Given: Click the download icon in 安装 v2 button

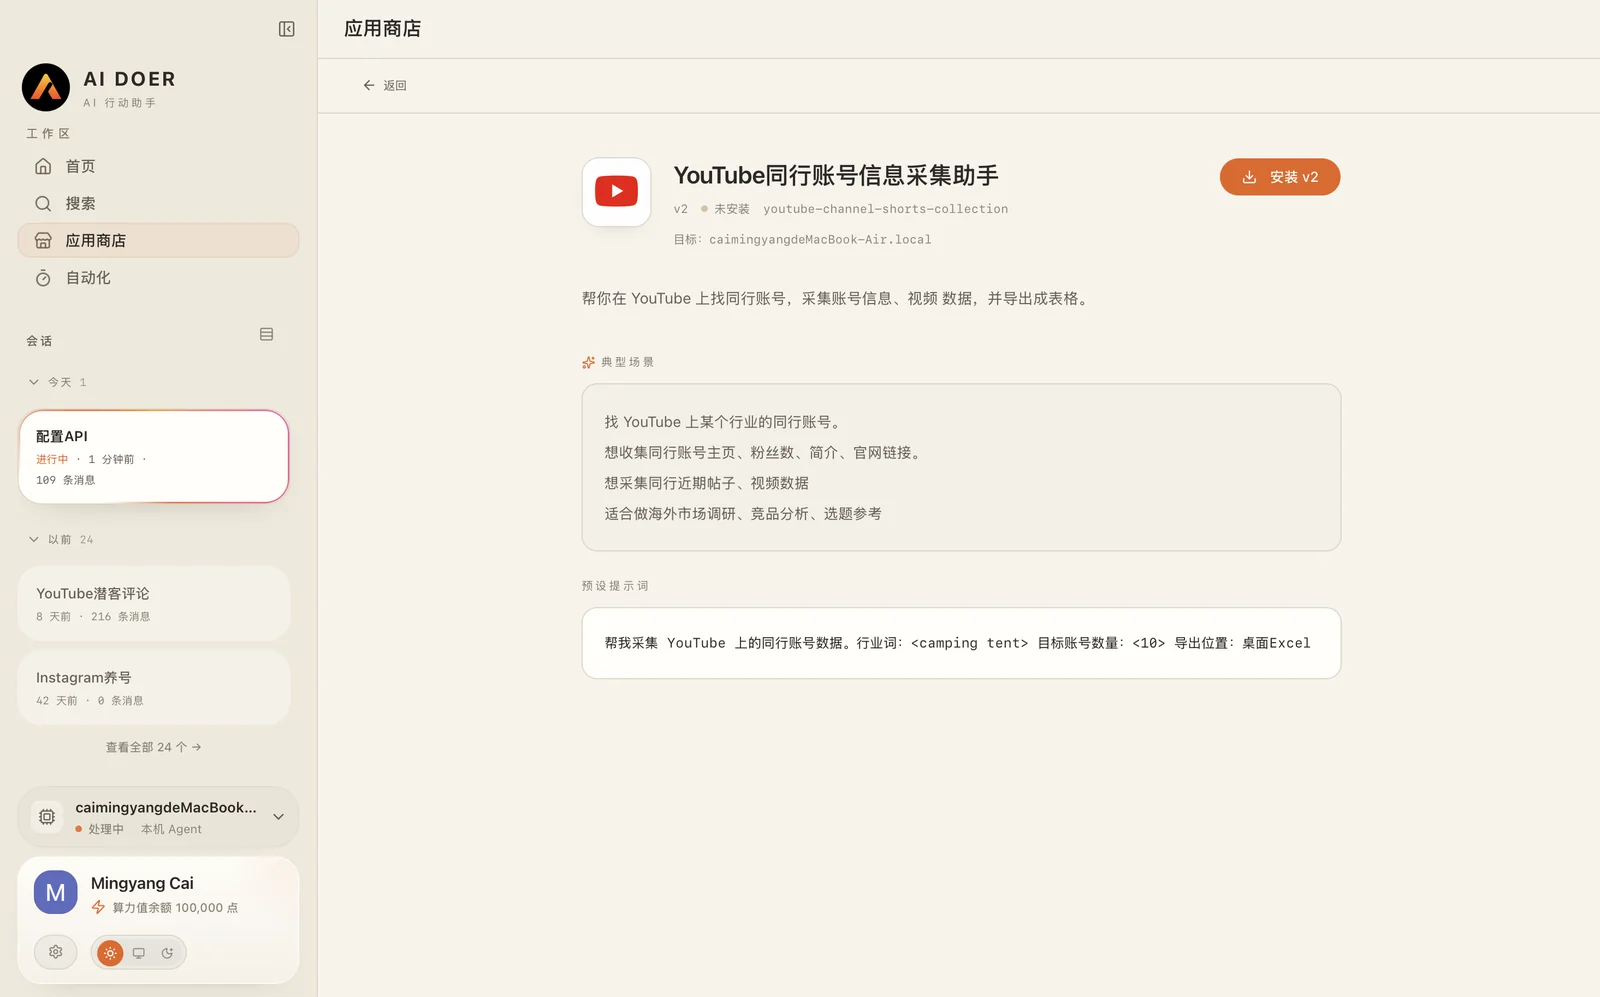Looking at the screenshot, I should (x=1249, y=177).
